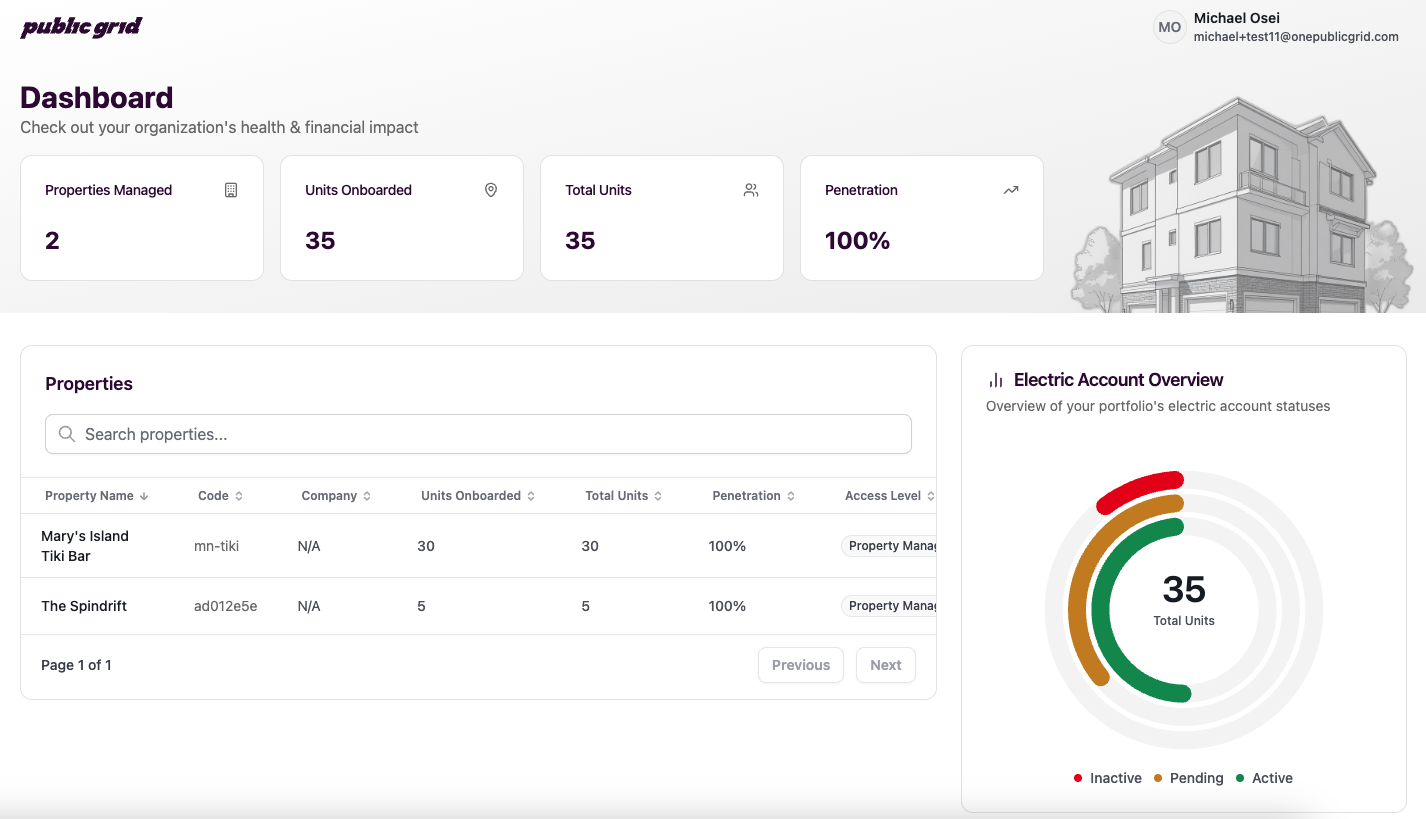Toggle the Pending status legend item

pos(1189,778)
